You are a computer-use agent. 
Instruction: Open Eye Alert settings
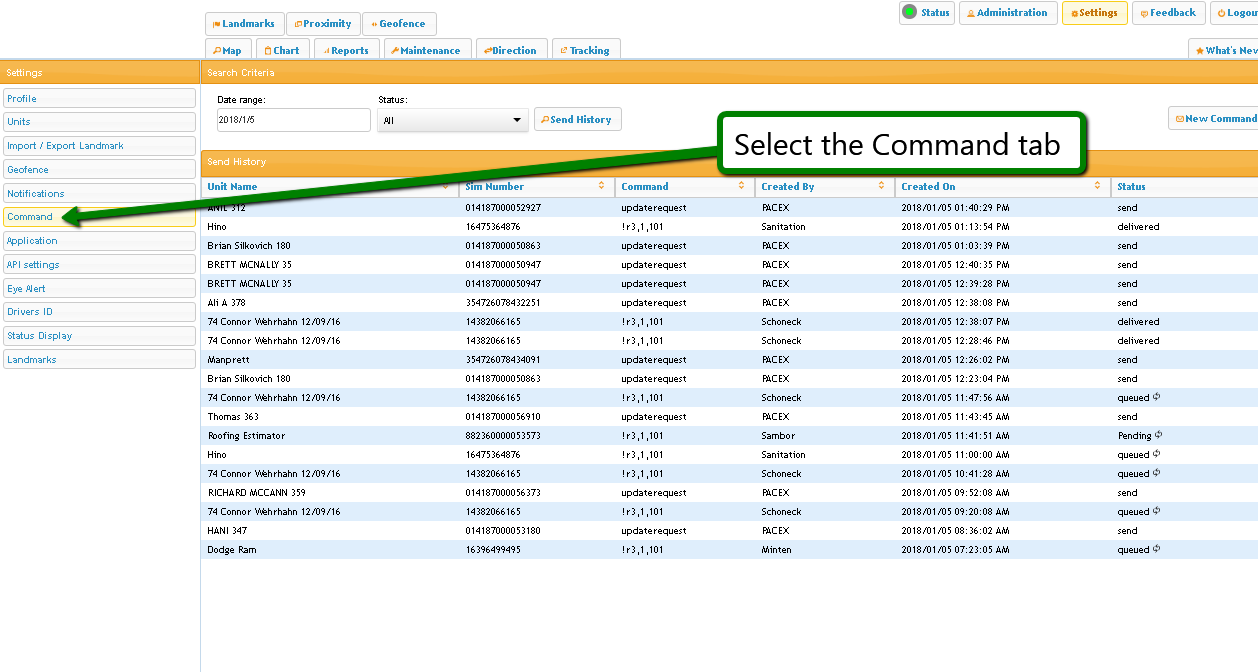click(27, 289)
